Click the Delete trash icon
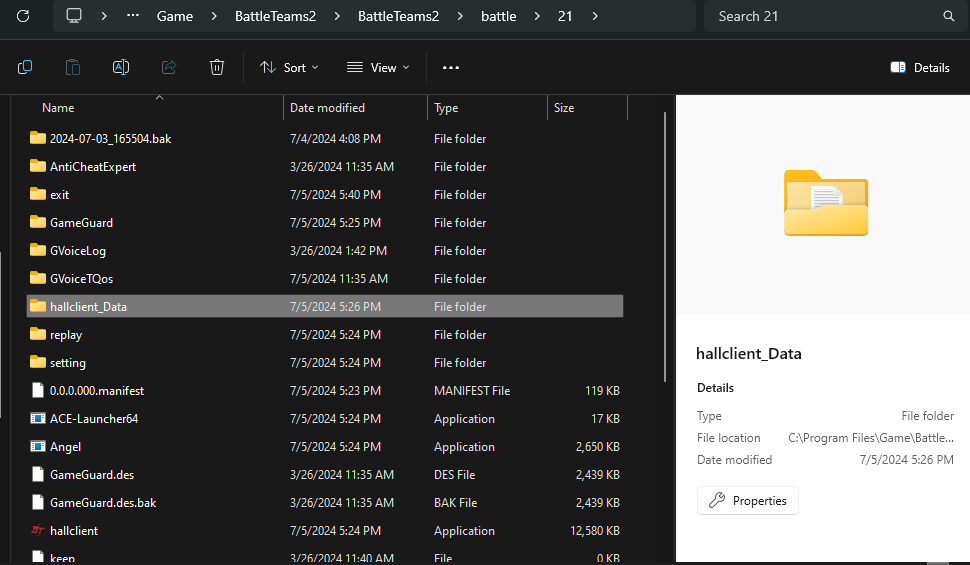The image size is (970, 565). tap(217, 67)
